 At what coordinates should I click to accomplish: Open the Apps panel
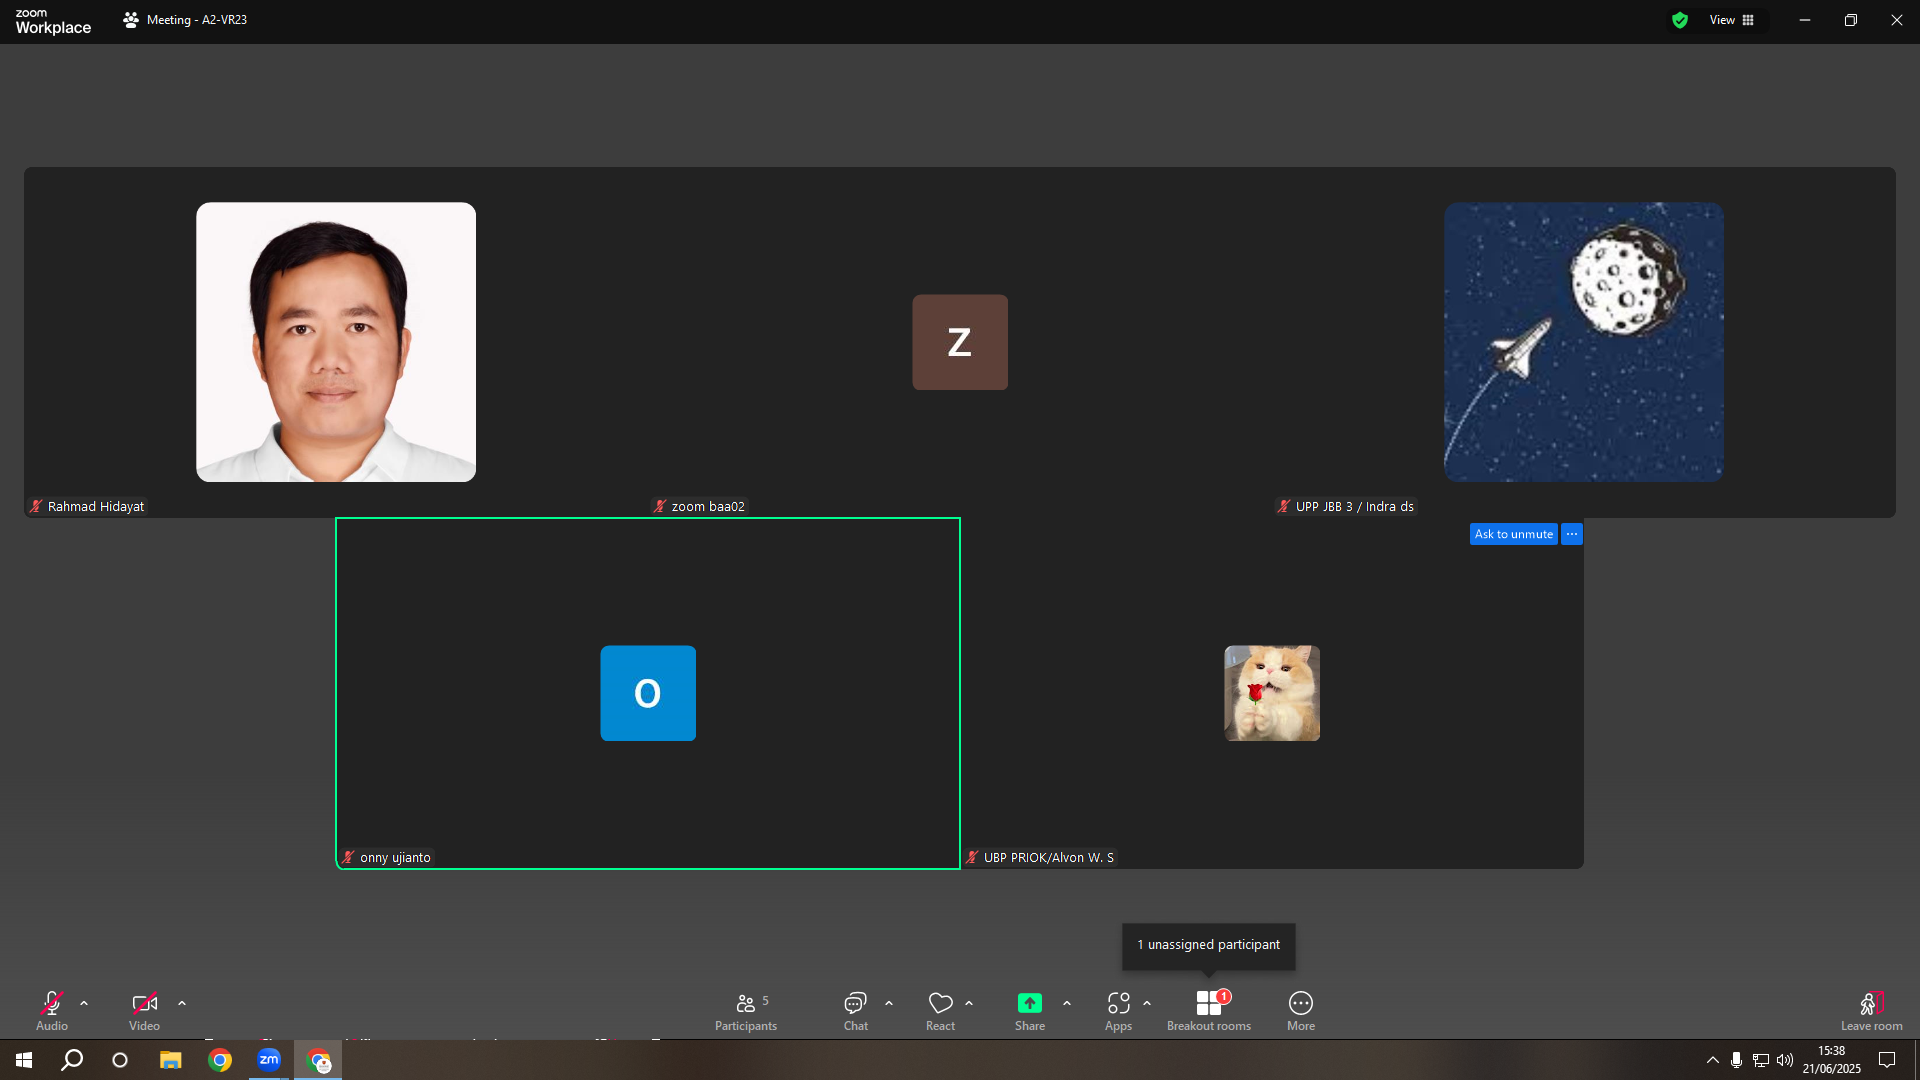pos(1119,1010)
